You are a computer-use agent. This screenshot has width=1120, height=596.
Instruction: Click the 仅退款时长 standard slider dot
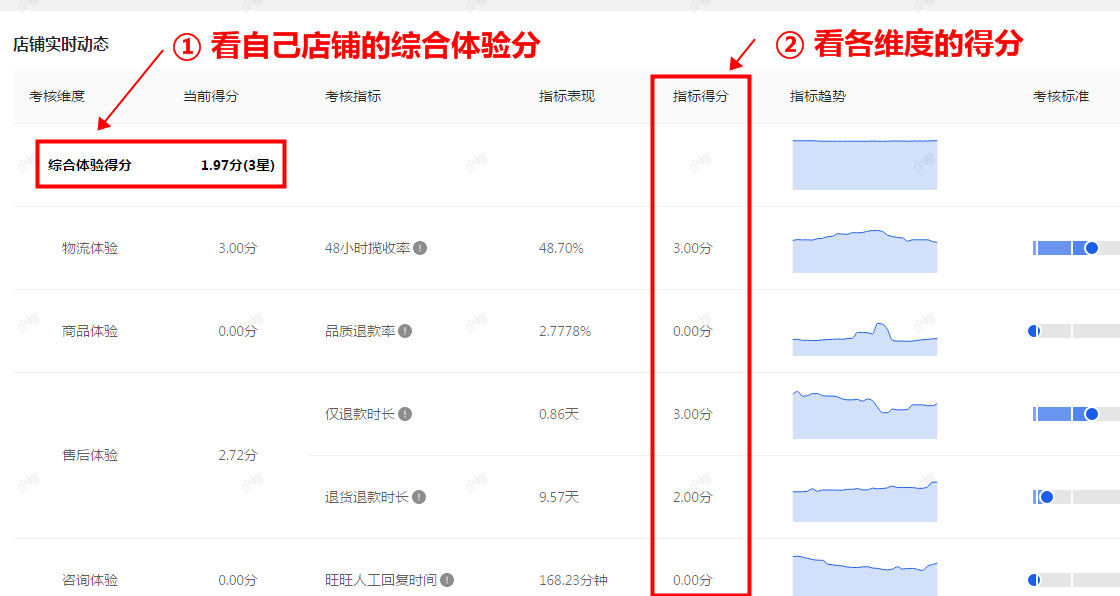tap(1091, 414)
